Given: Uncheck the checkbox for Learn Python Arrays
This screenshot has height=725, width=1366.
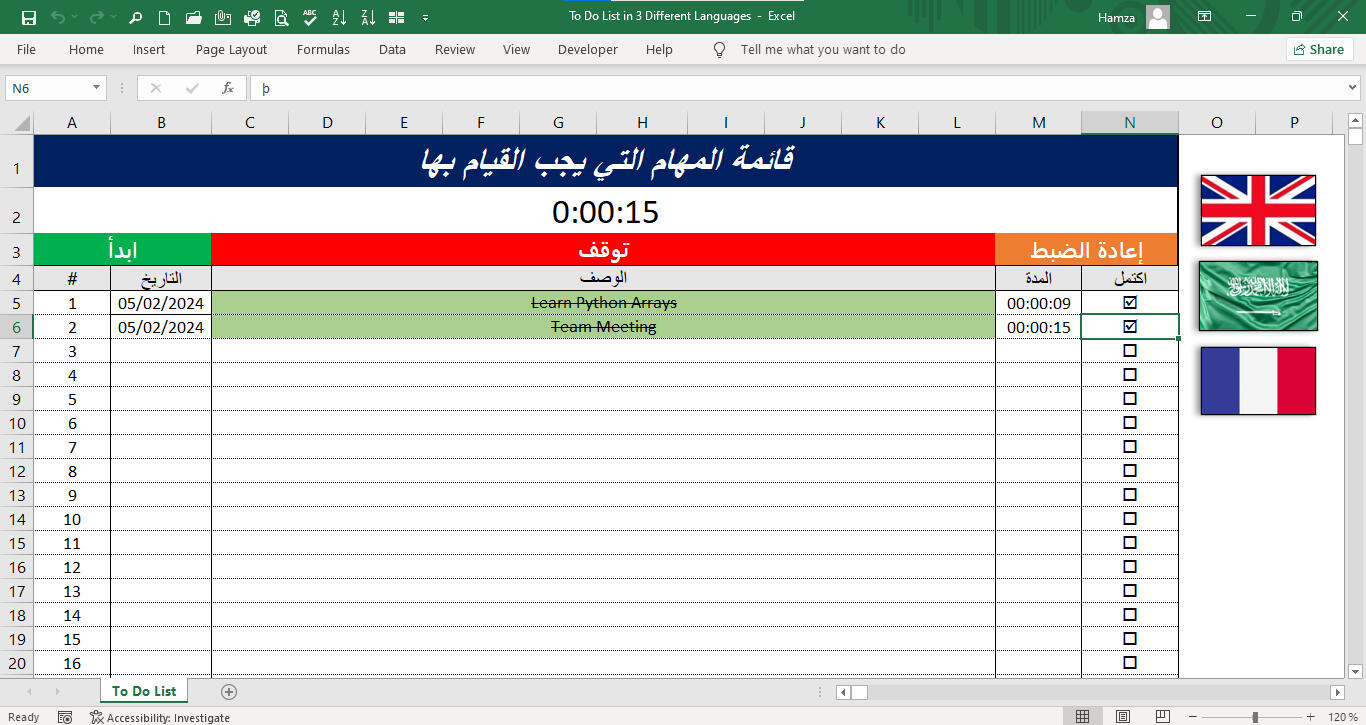Looking at the screenshot, I should tap(1130, 302).
